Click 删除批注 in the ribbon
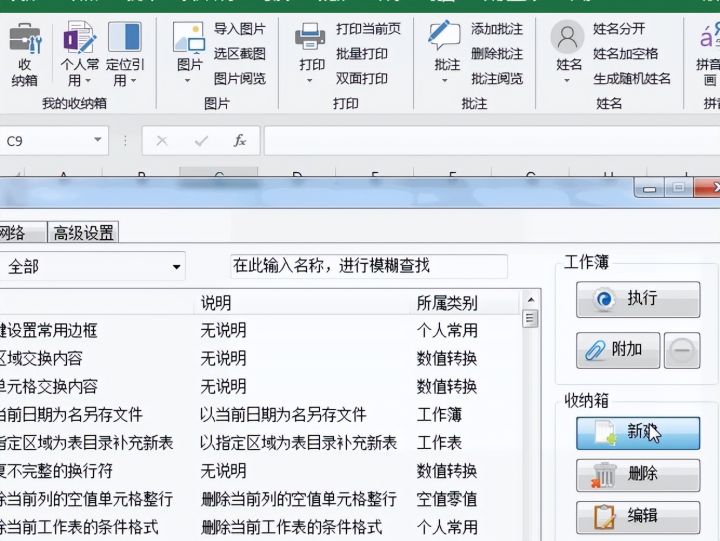Viewport: 720px width, 541px height. (x=497, y=54)
